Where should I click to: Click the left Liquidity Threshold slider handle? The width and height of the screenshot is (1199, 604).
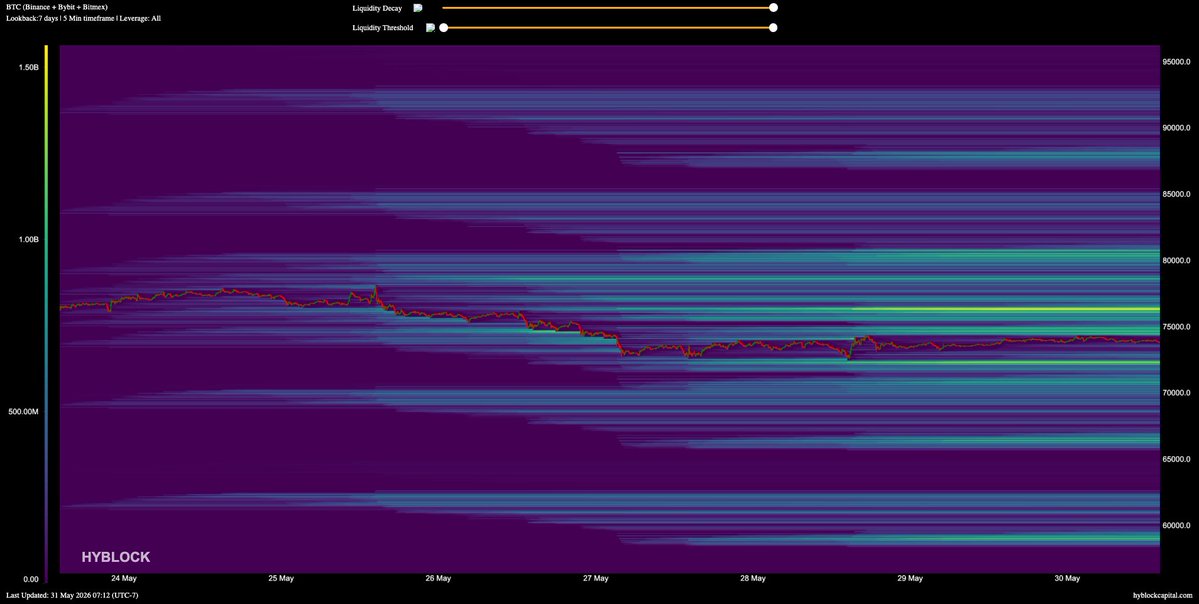(444, 28)
